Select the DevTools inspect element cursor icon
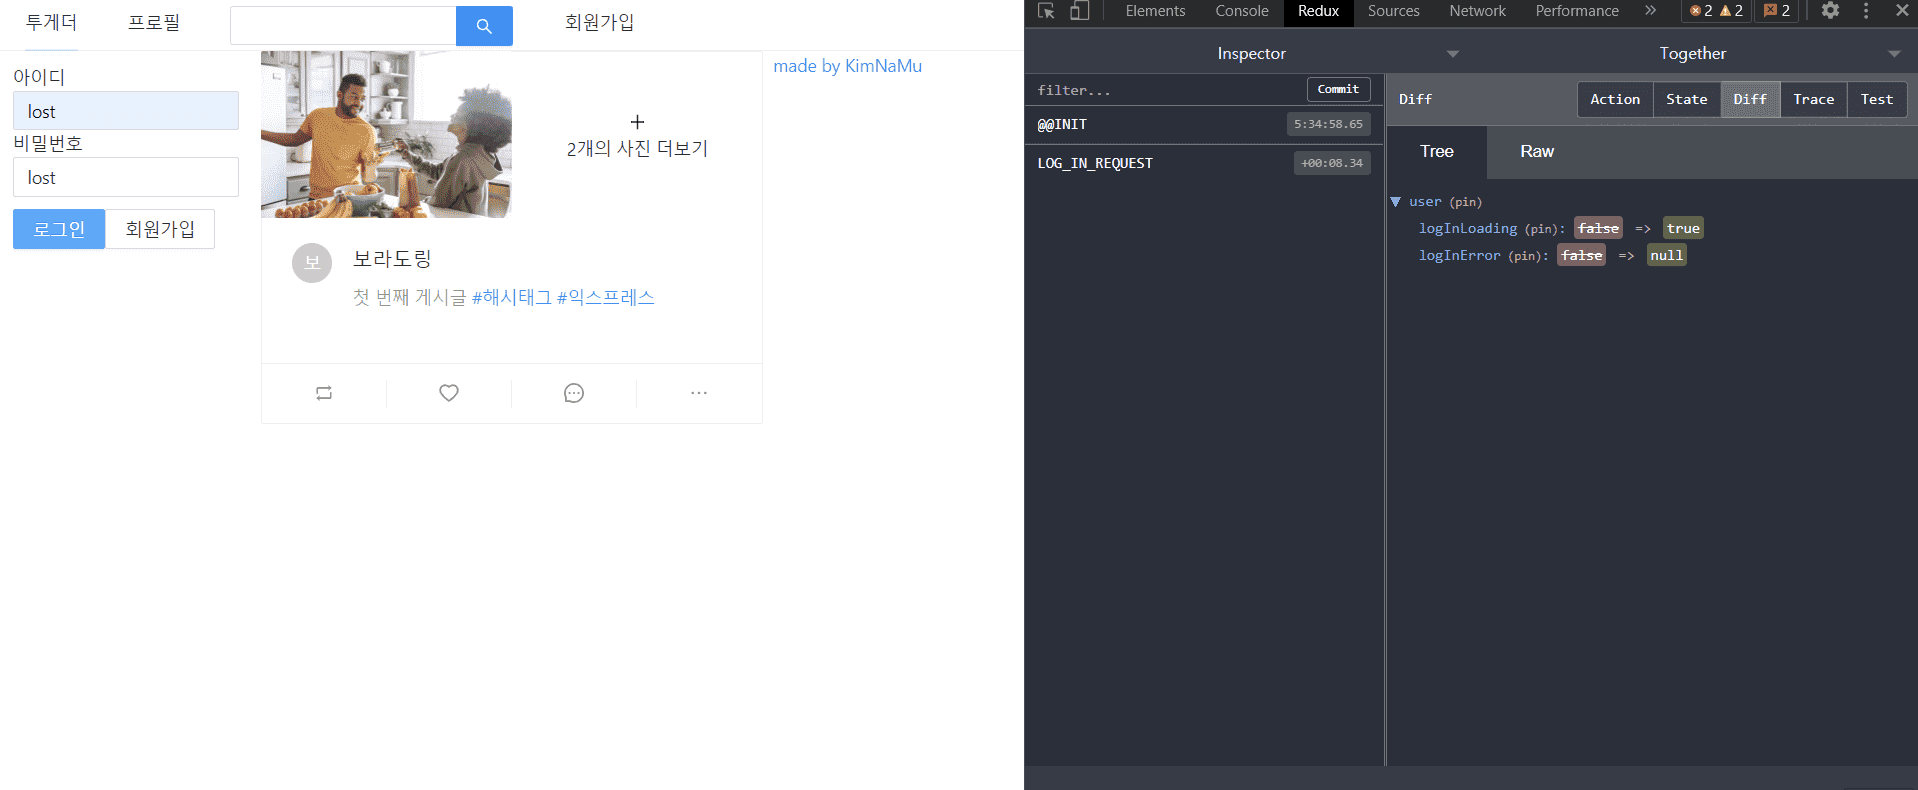The image size is (1918, 790). tap(1047, 11)
